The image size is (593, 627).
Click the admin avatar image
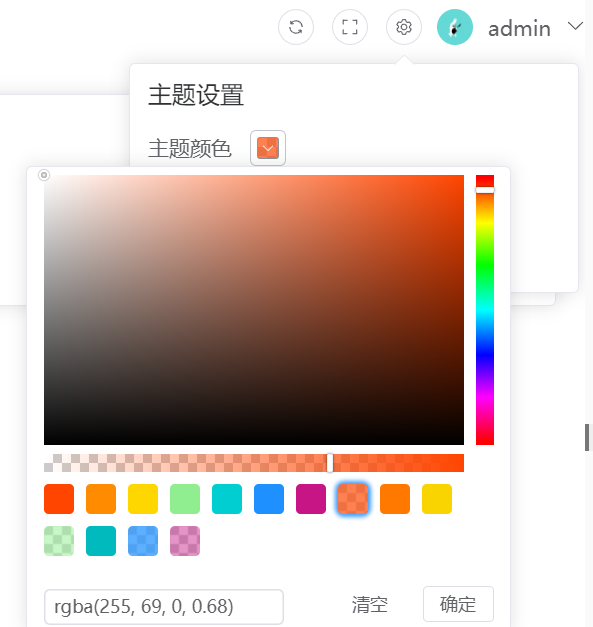[x=455, y=27]
